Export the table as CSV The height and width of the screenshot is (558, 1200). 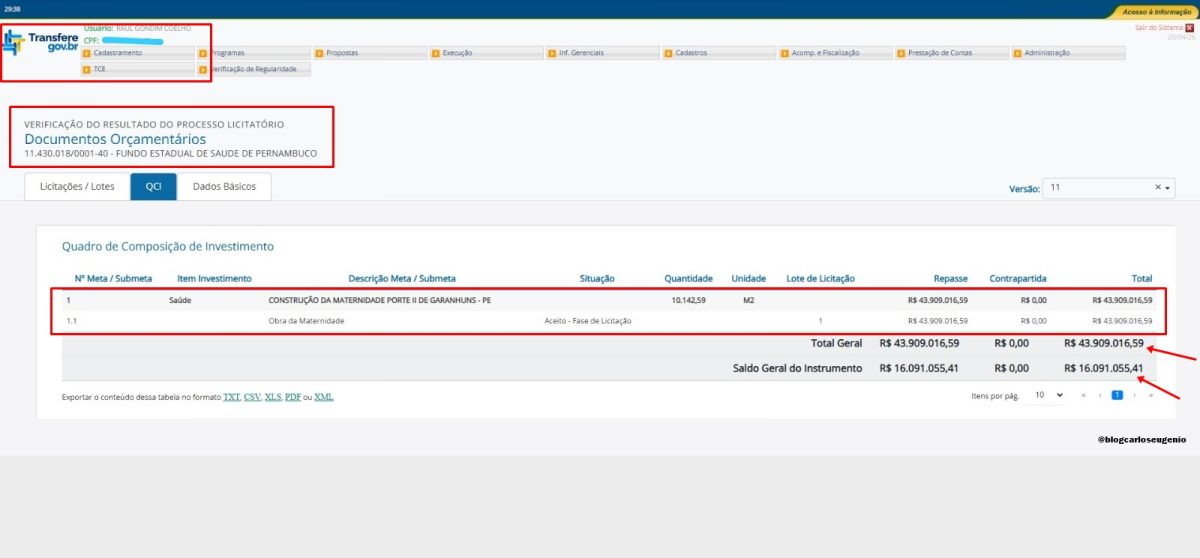pyautogui.click(x=251, y=397)
